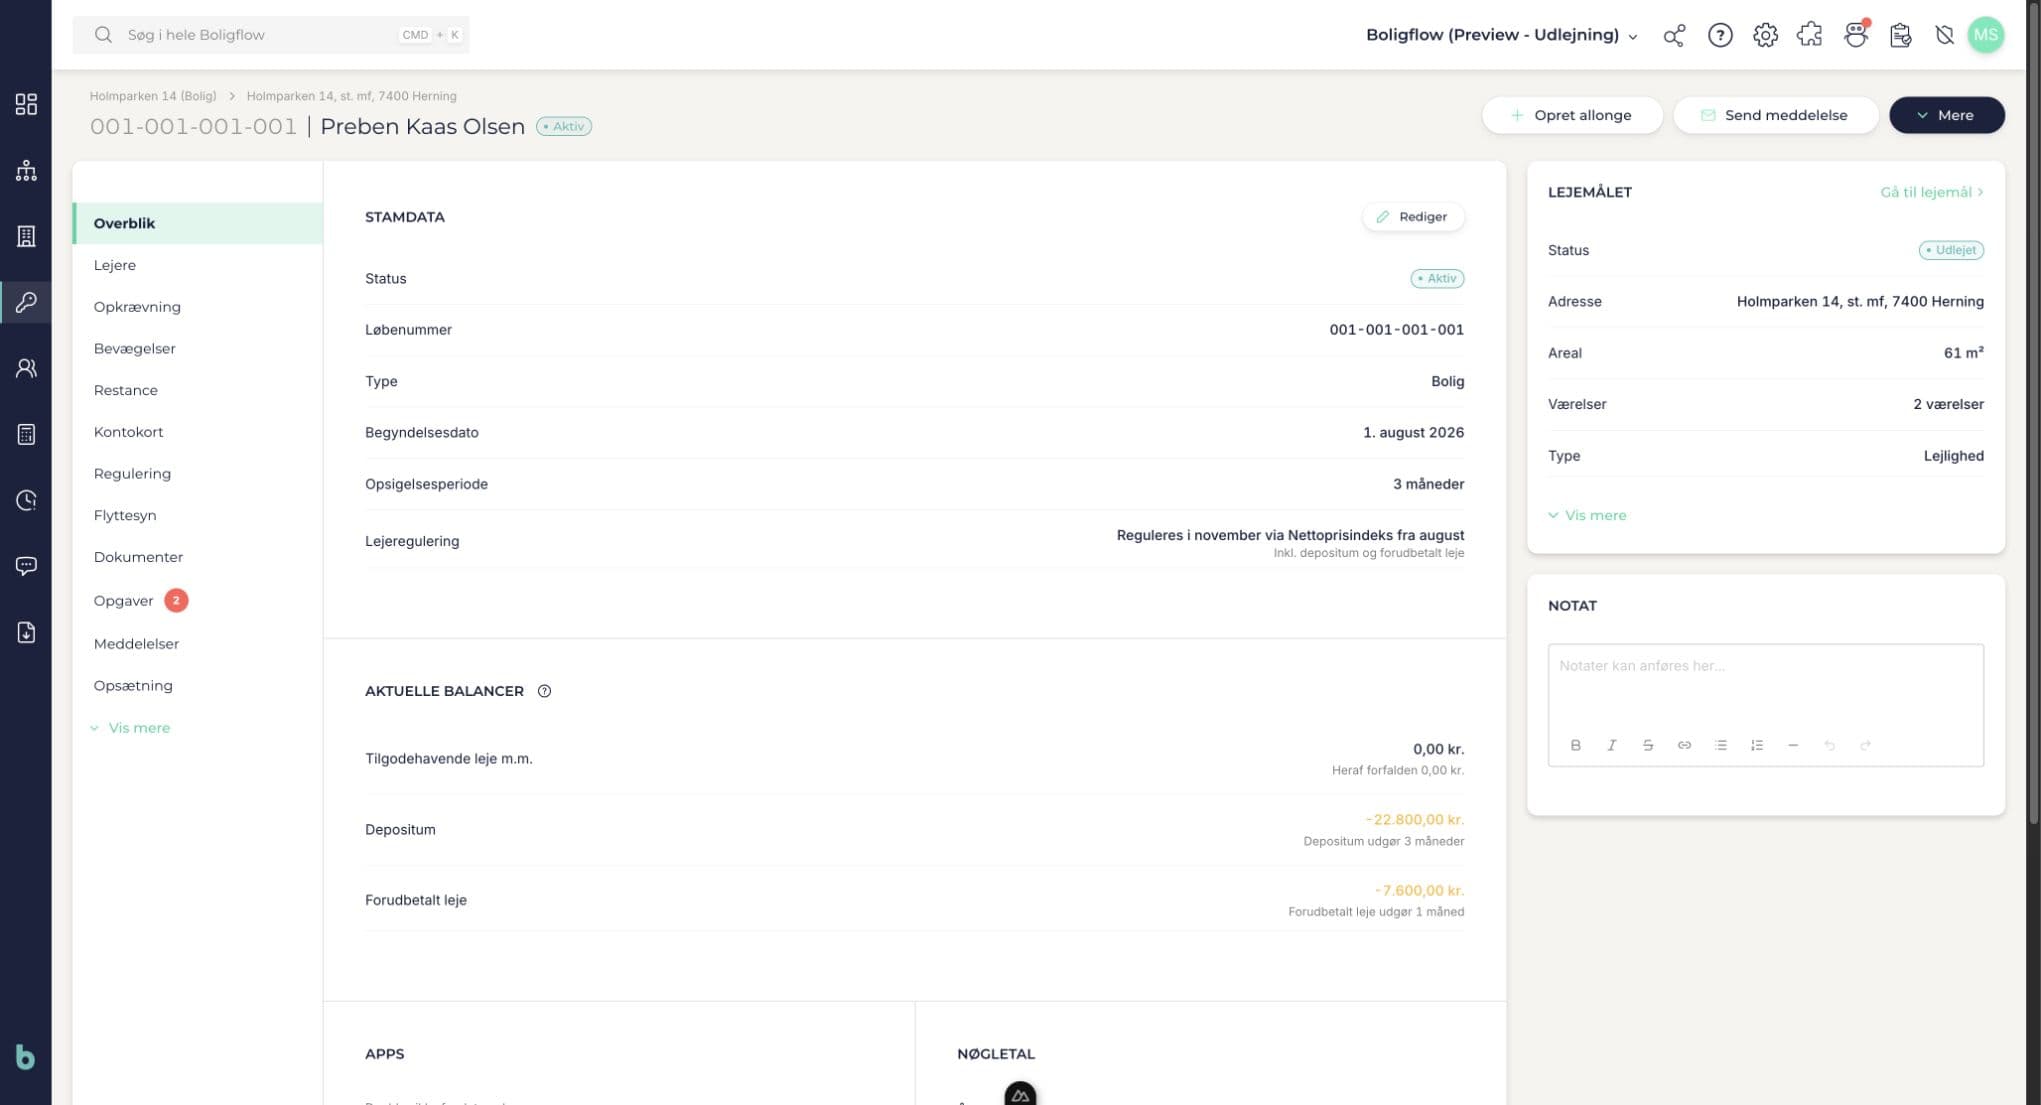Open the help question mark icon

pyautogui.click(x=1720, y=35)
